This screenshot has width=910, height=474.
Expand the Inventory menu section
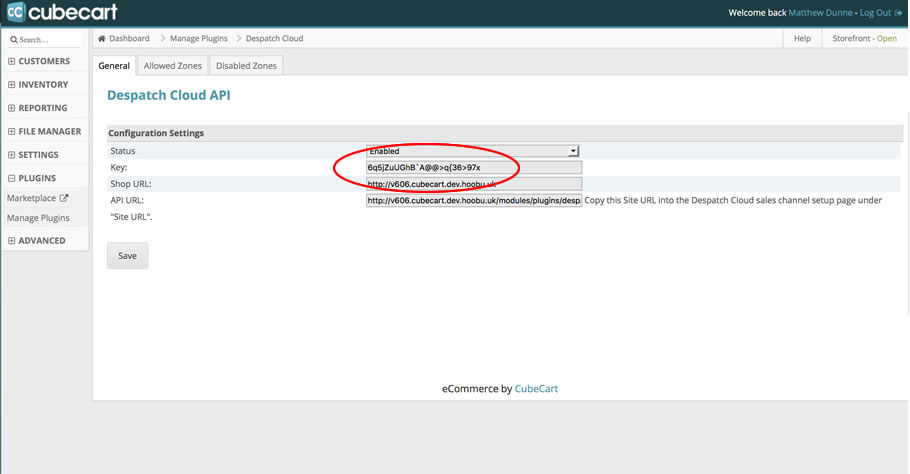click(x=45, y=85)
